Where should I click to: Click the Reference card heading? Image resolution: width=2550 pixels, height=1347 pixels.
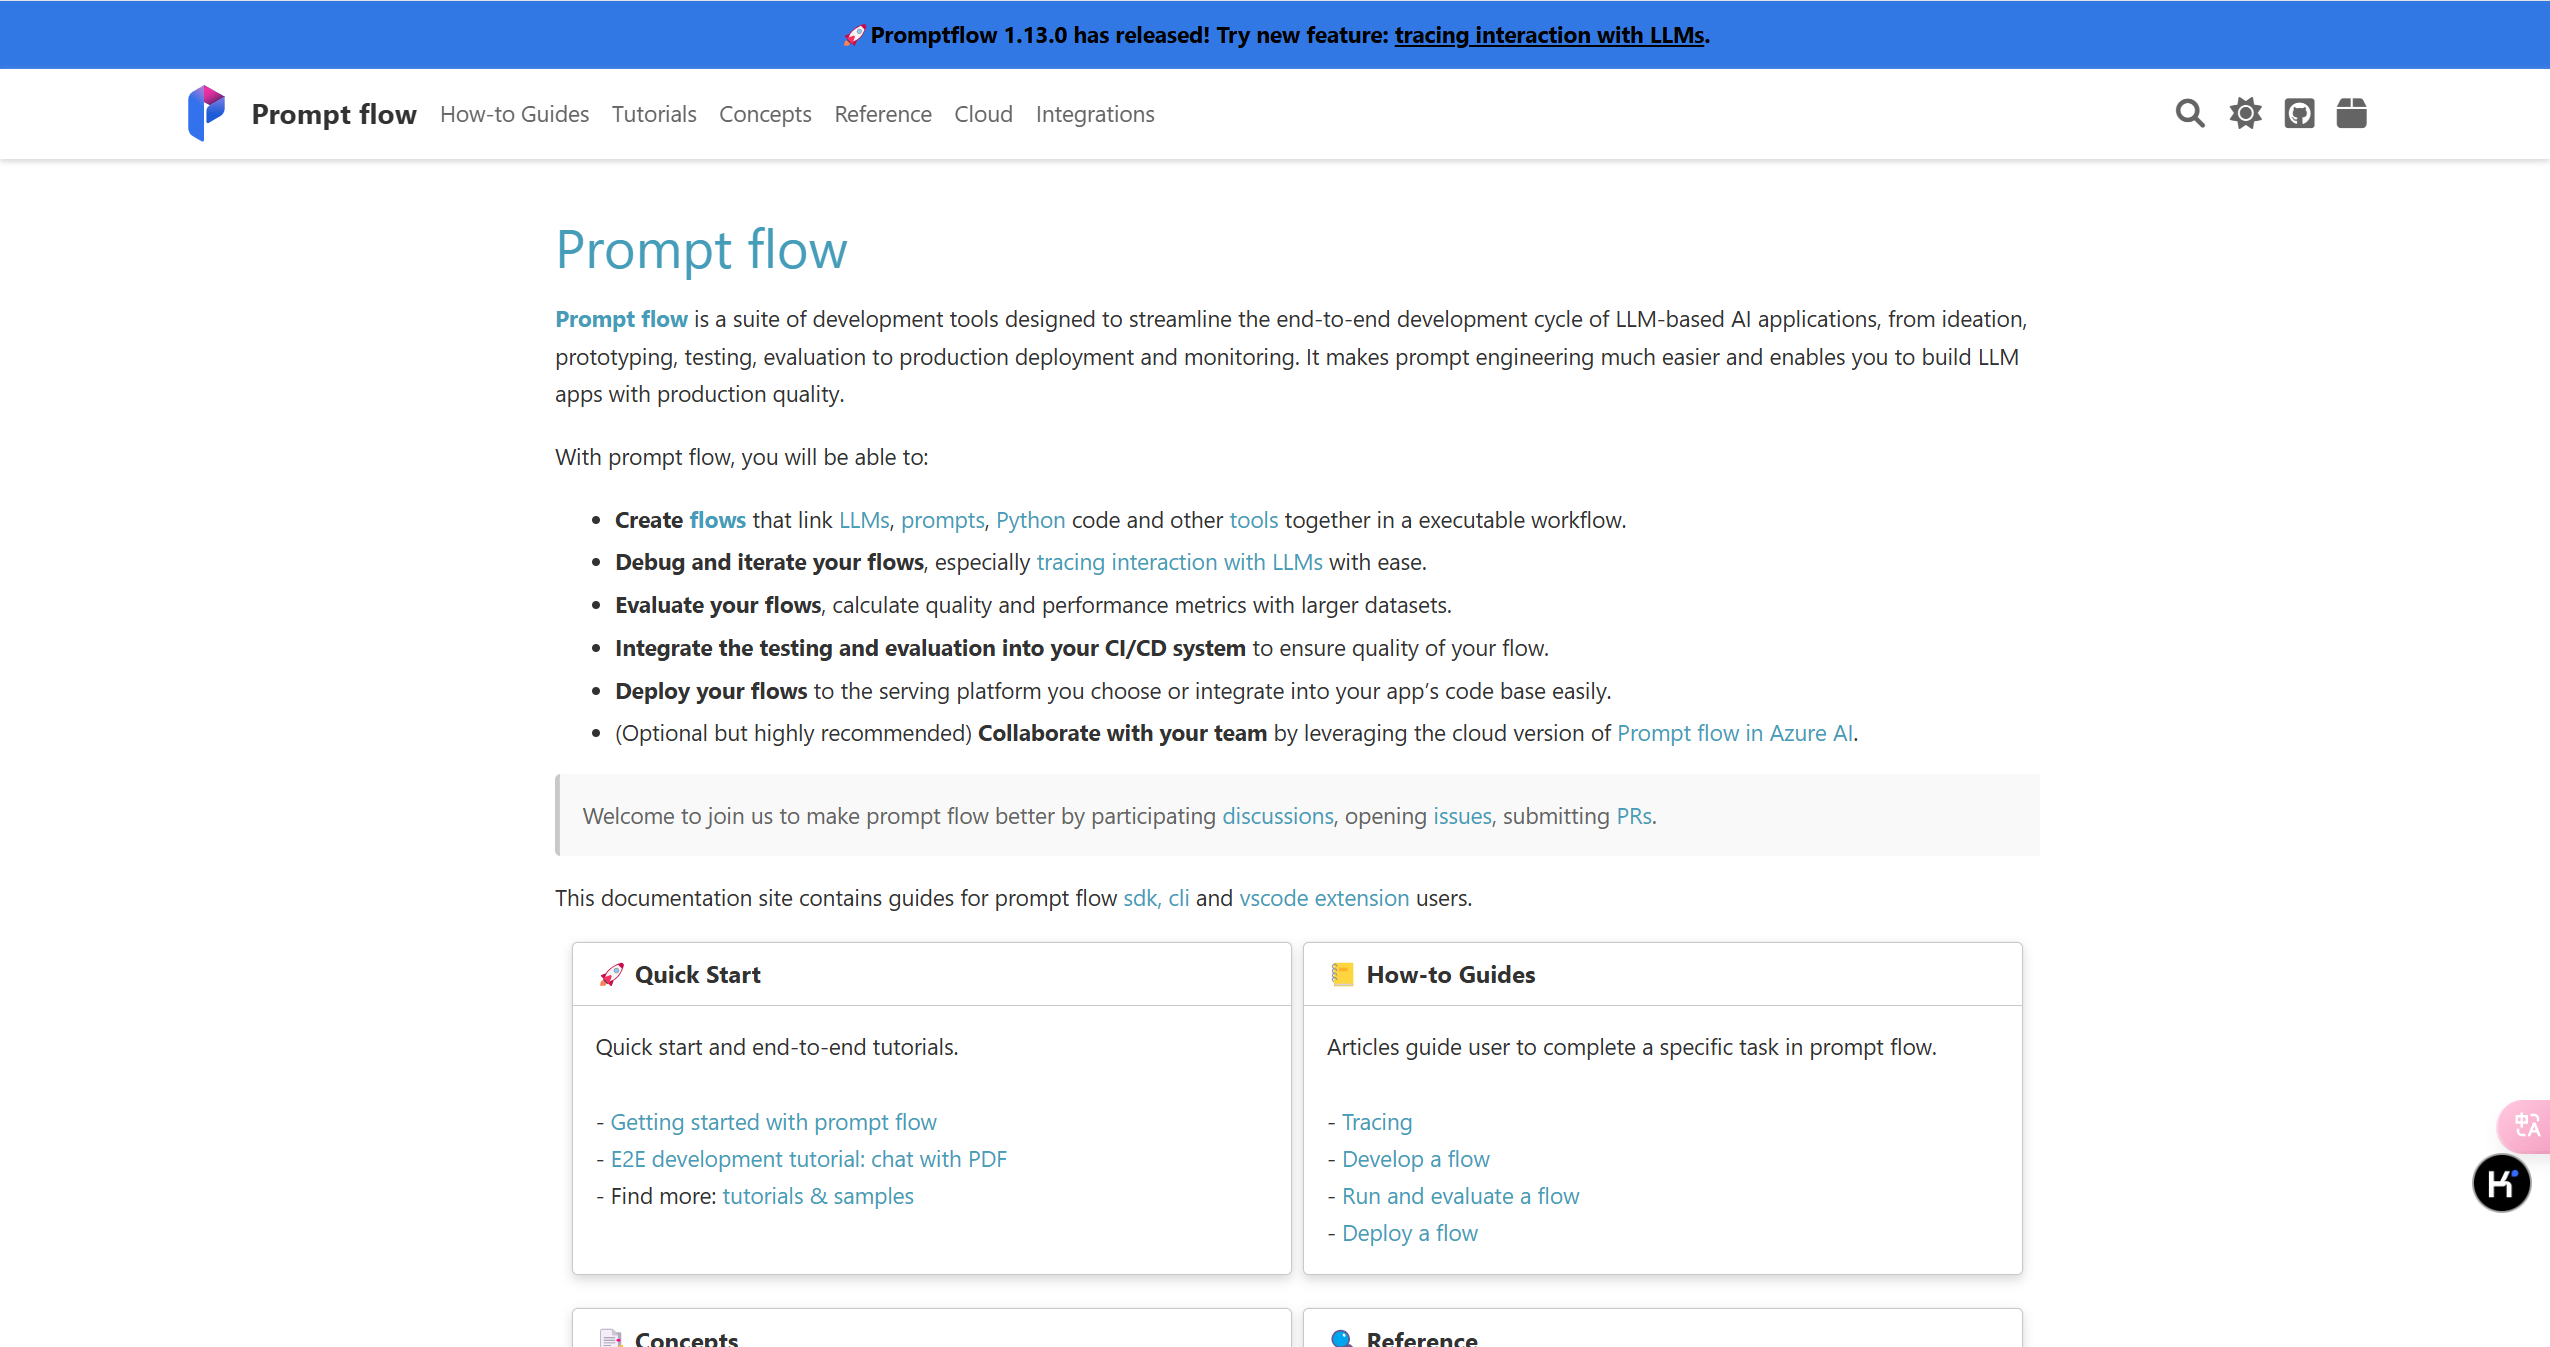(x=1421, y=1338)
